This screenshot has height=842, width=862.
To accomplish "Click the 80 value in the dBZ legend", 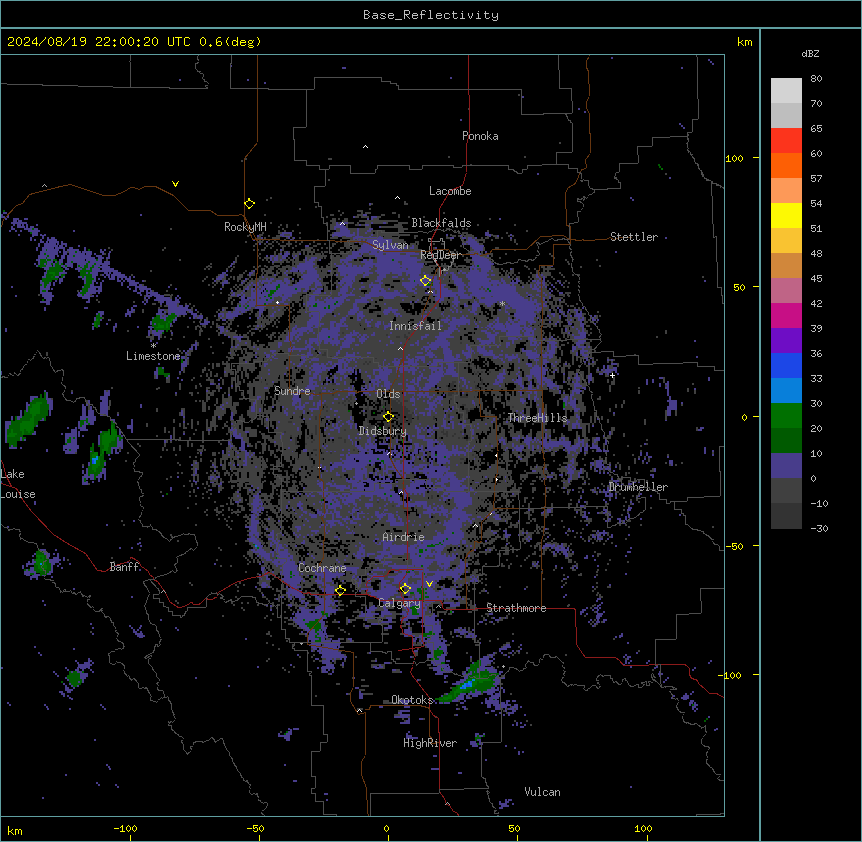I will (x=816, y=79).
